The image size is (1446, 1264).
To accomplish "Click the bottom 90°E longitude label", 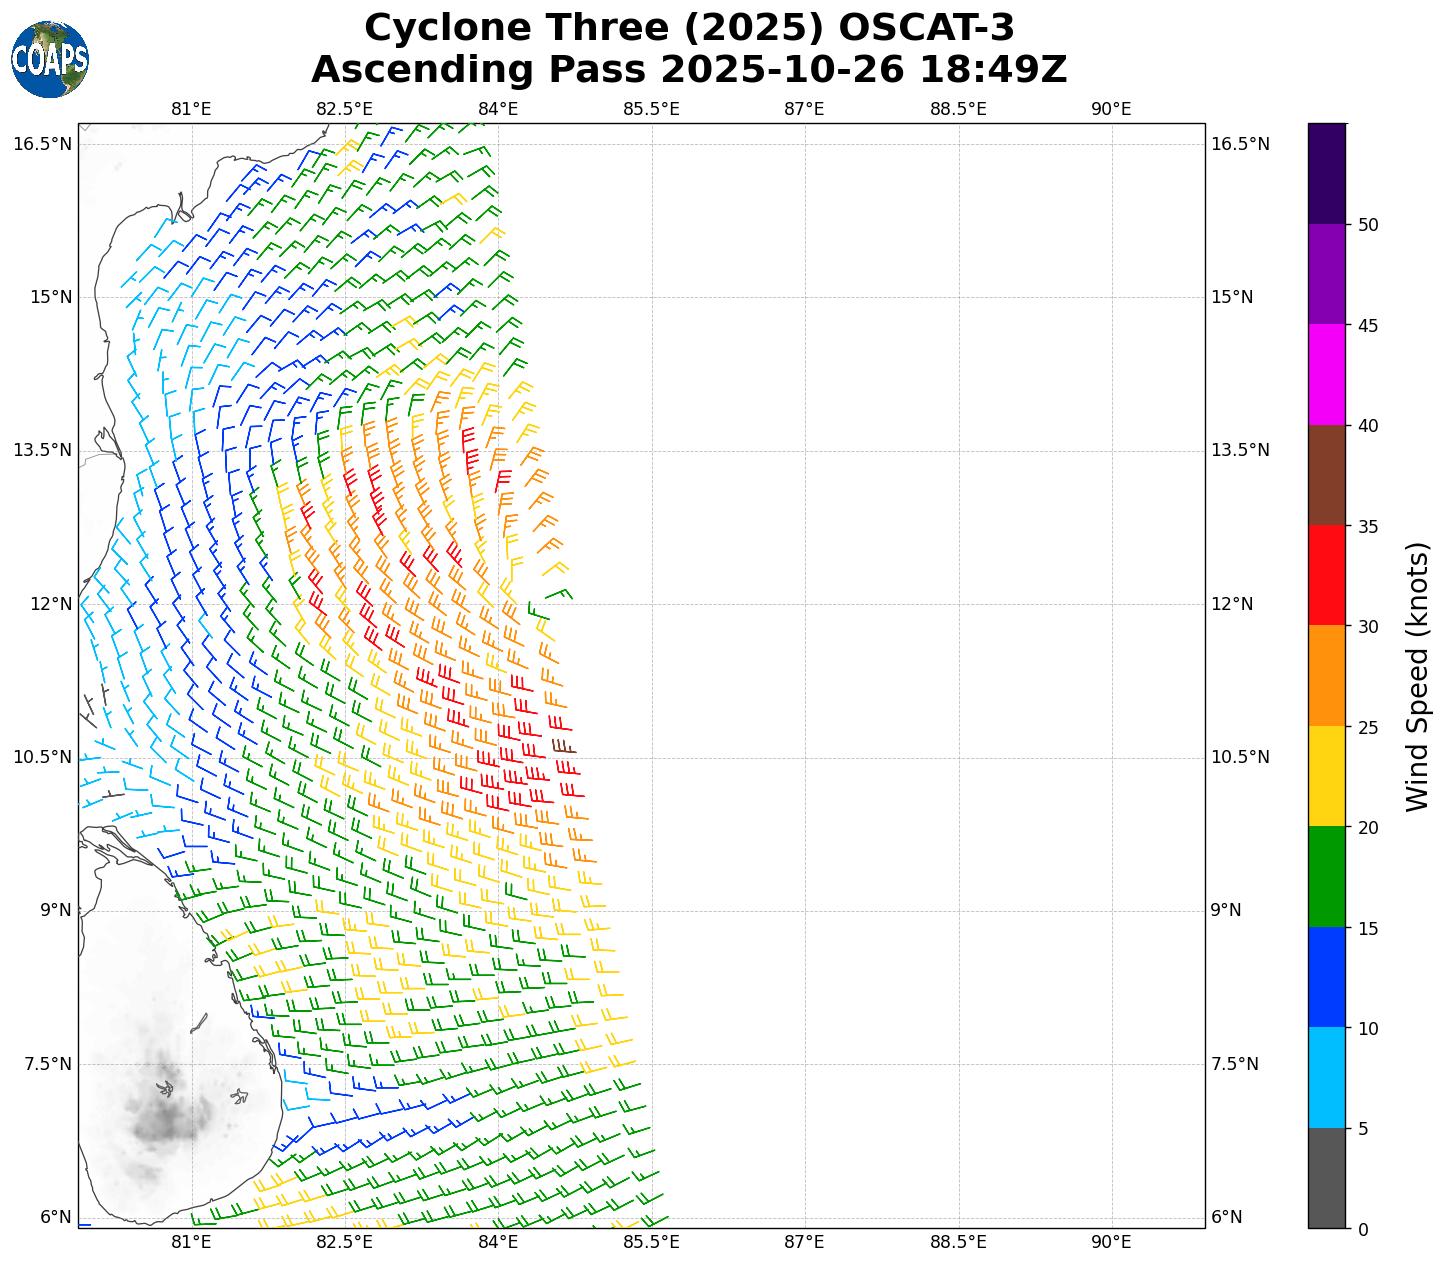I will (1111, 1242).
